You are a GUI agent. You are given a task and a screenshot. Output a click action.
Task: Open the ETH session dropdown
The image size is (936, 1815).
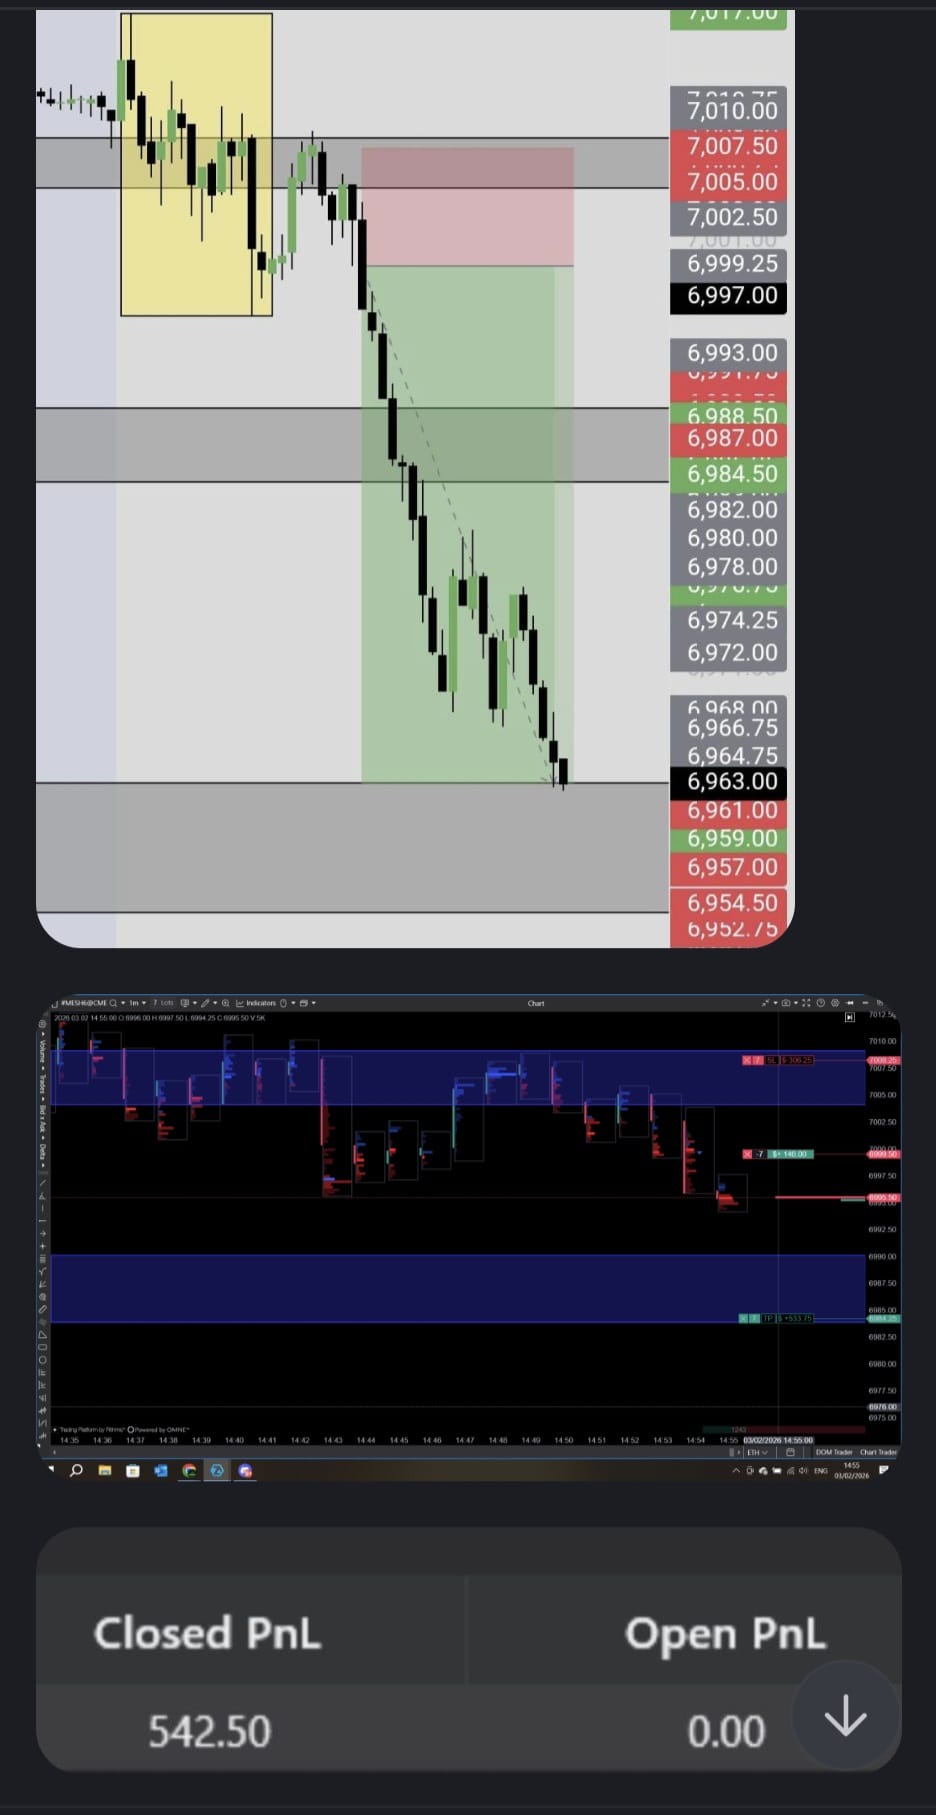757,1452
